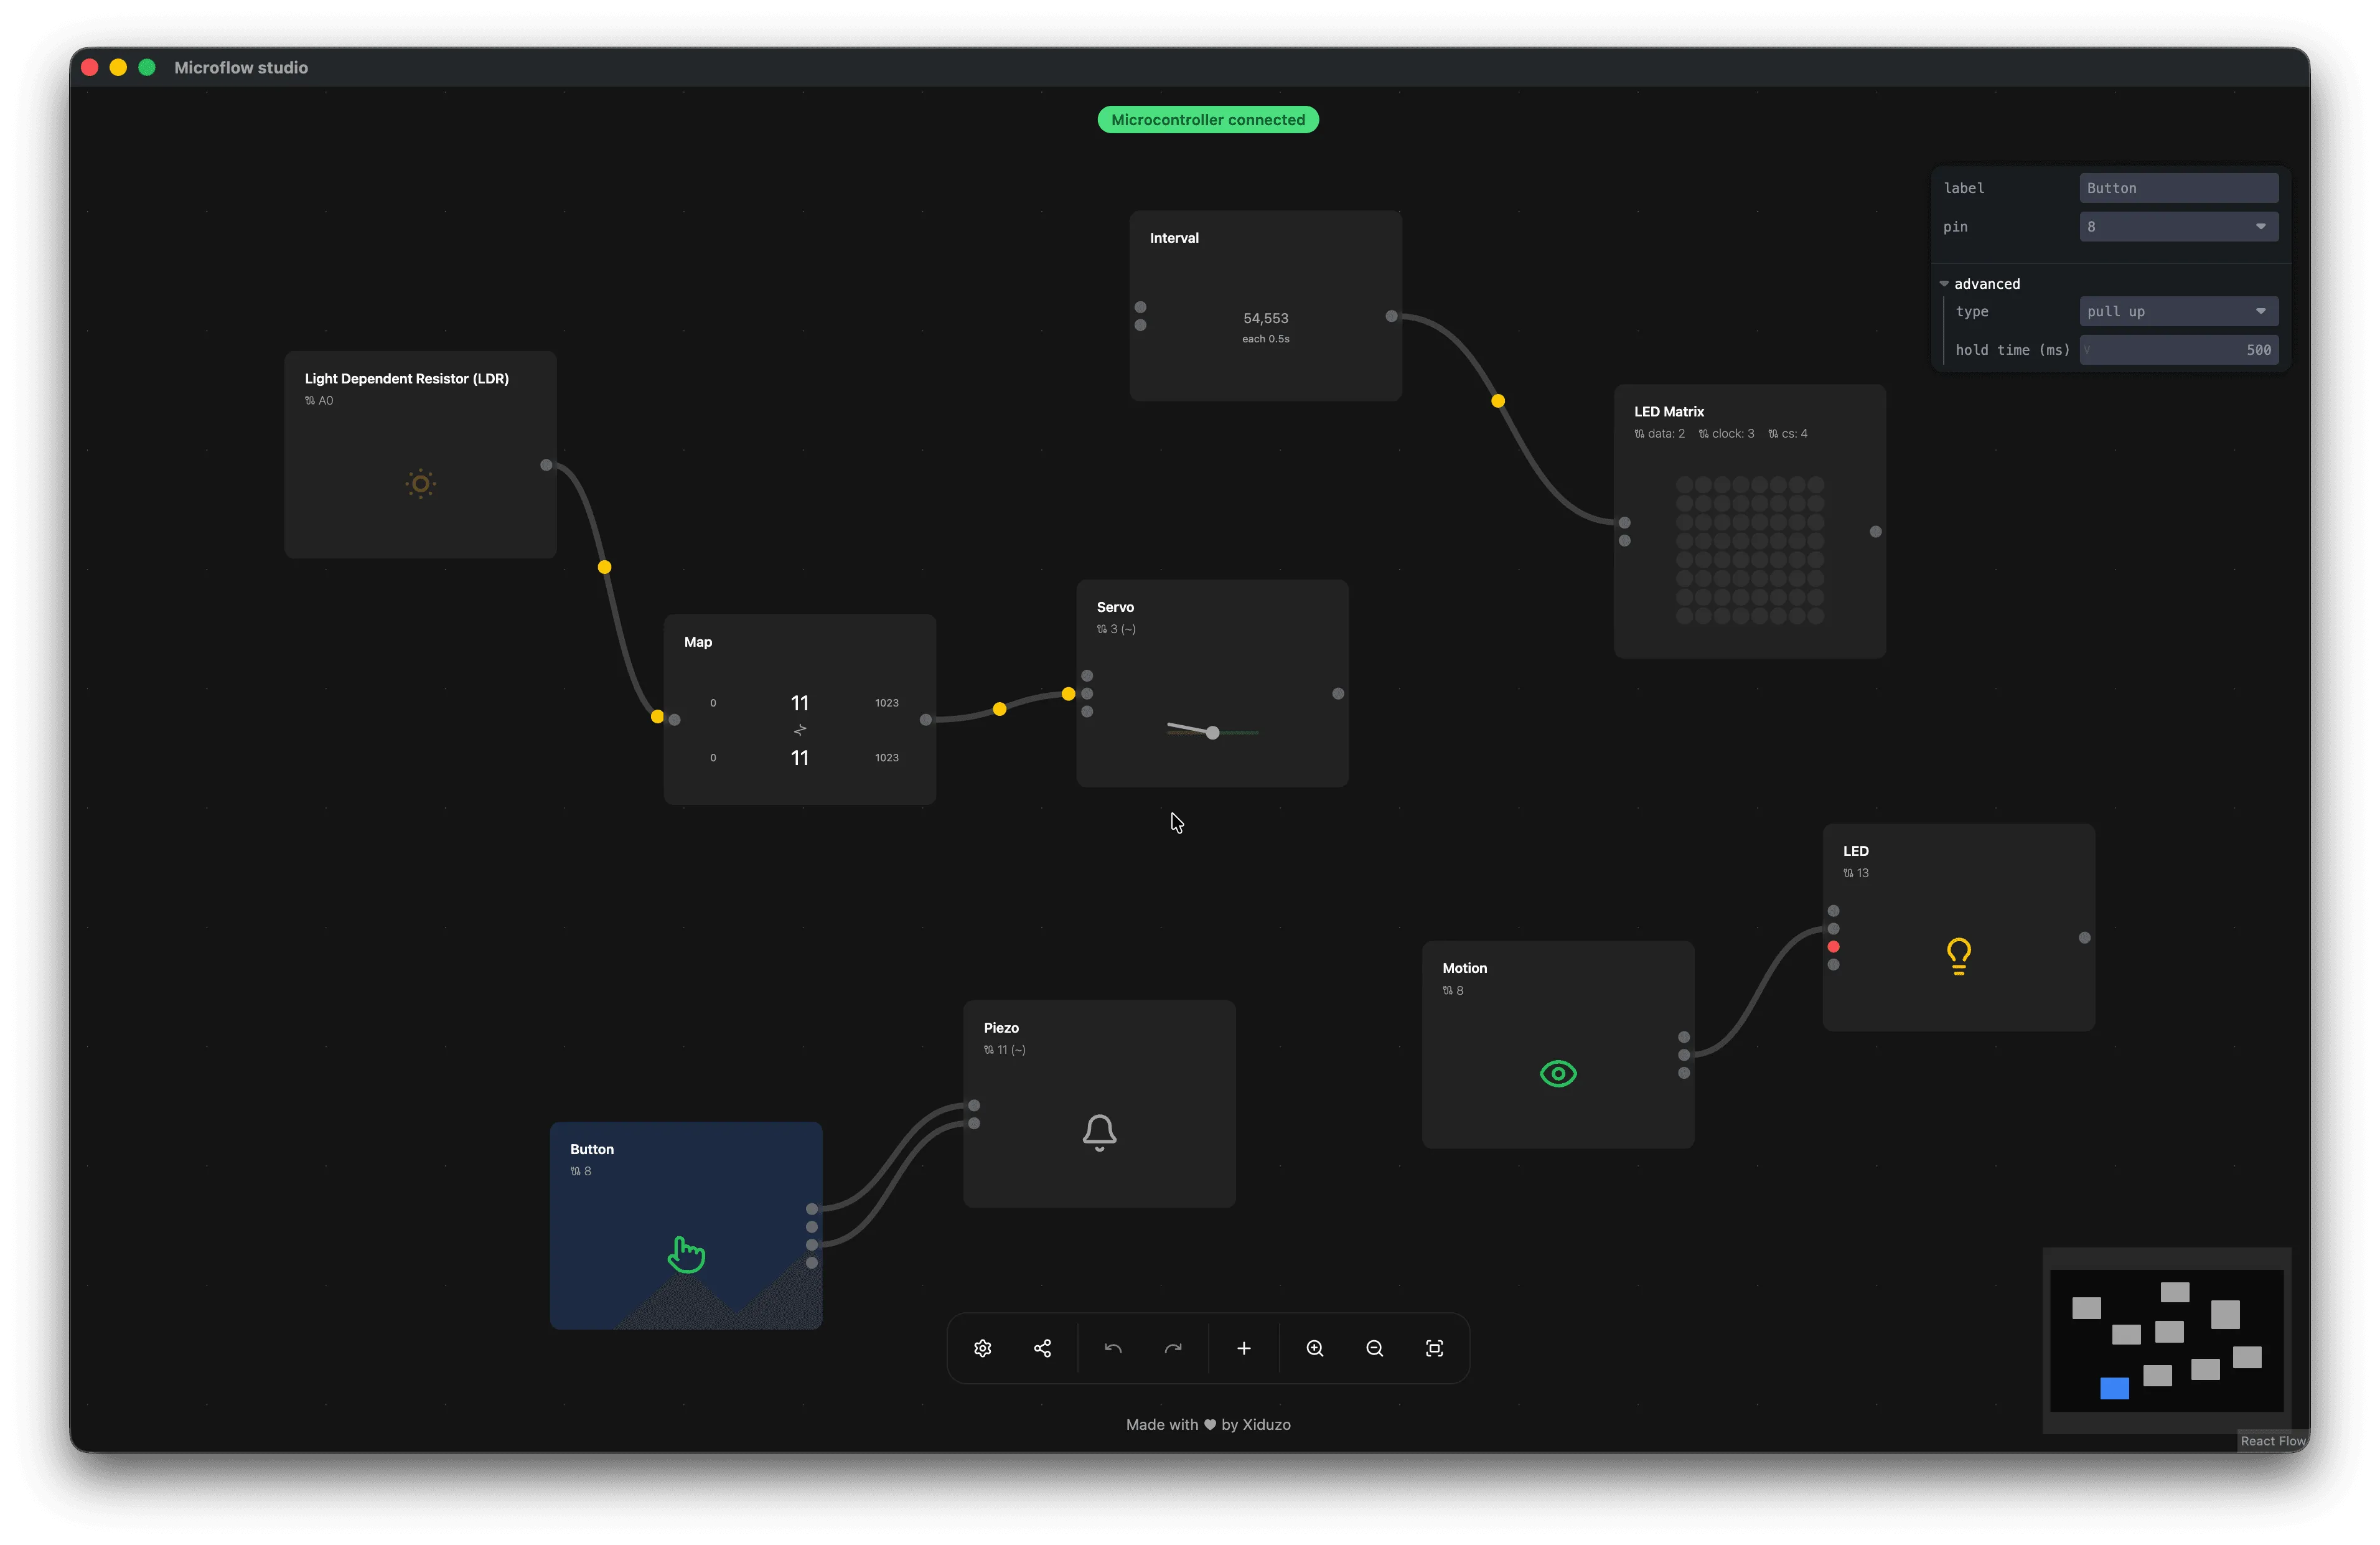
Task: Open the type dropdown showing pull up
Action: (x=2178, y=311)
